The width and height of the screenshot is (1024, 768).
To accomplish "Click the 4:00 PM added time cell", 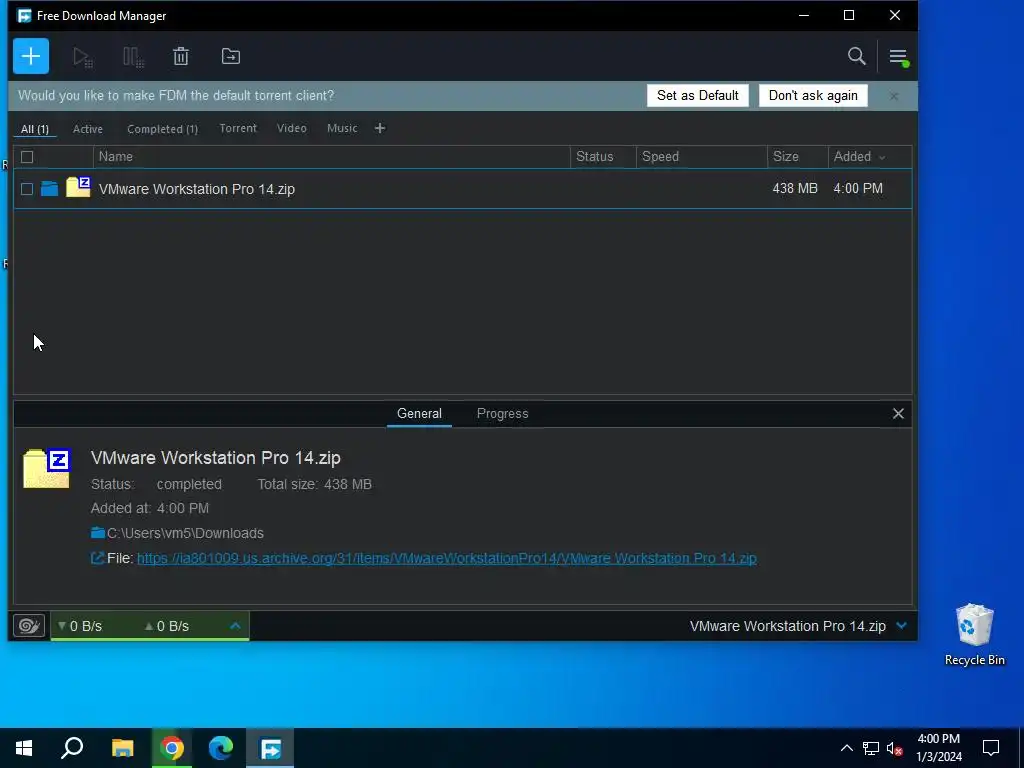I will point(857,188).
